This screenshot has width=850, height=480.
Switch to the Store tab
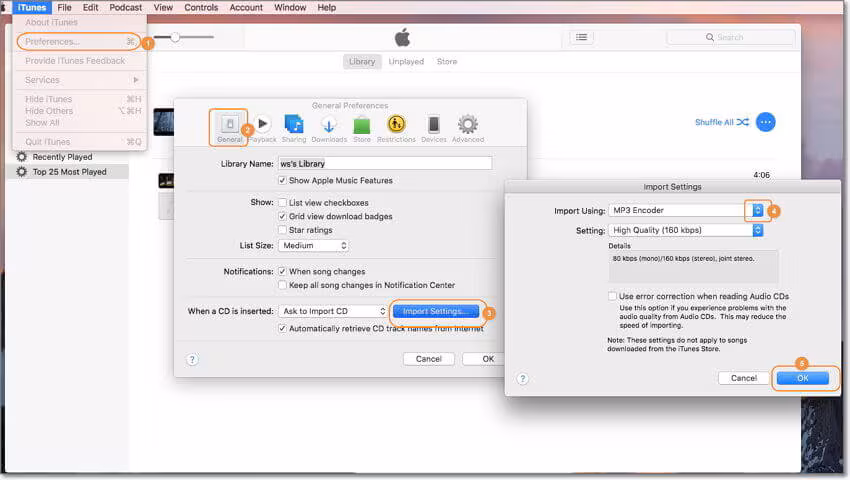447,62
